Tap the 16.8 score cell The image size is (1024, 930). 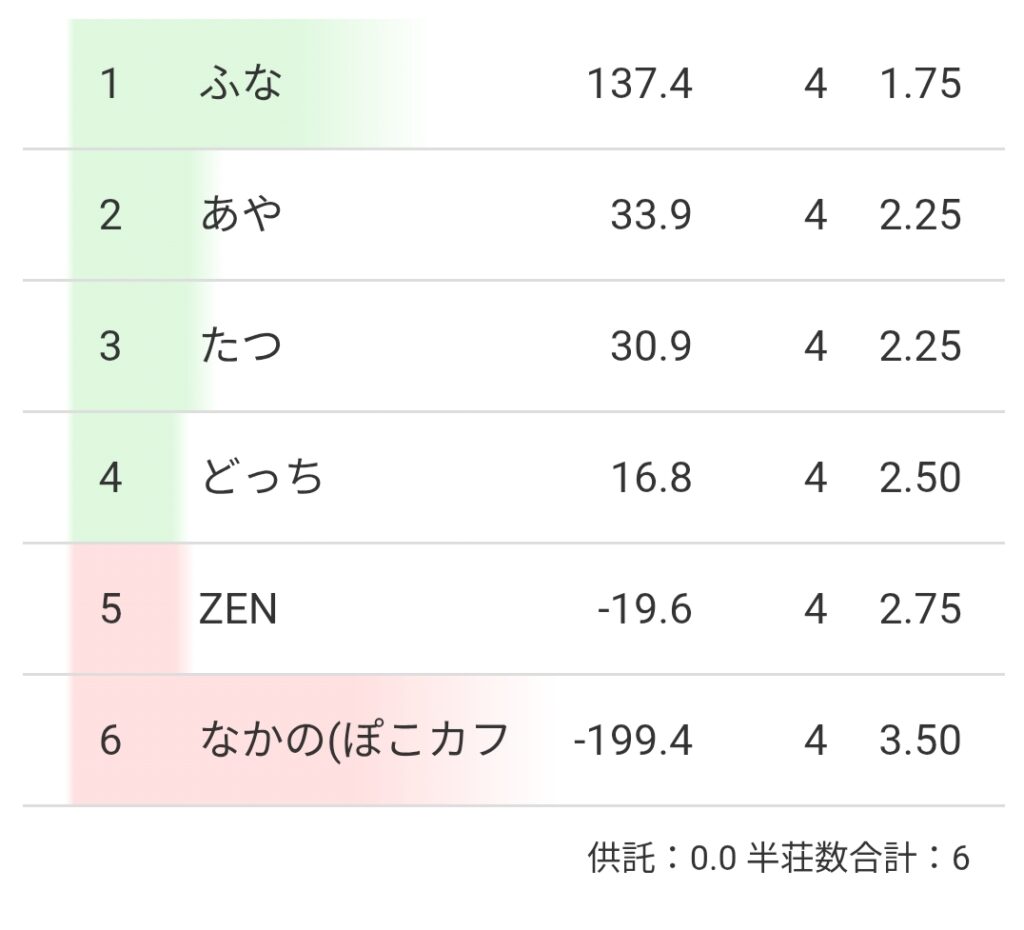(651, 478)
